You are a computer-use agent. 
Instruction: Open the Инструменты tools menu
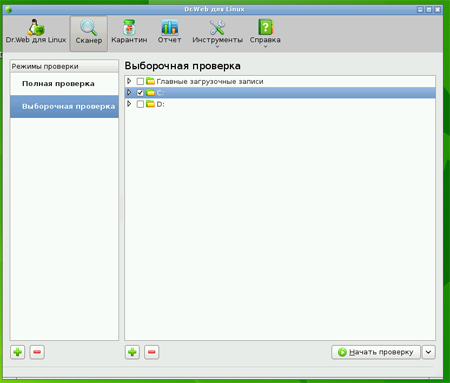(x=217, y=33)
